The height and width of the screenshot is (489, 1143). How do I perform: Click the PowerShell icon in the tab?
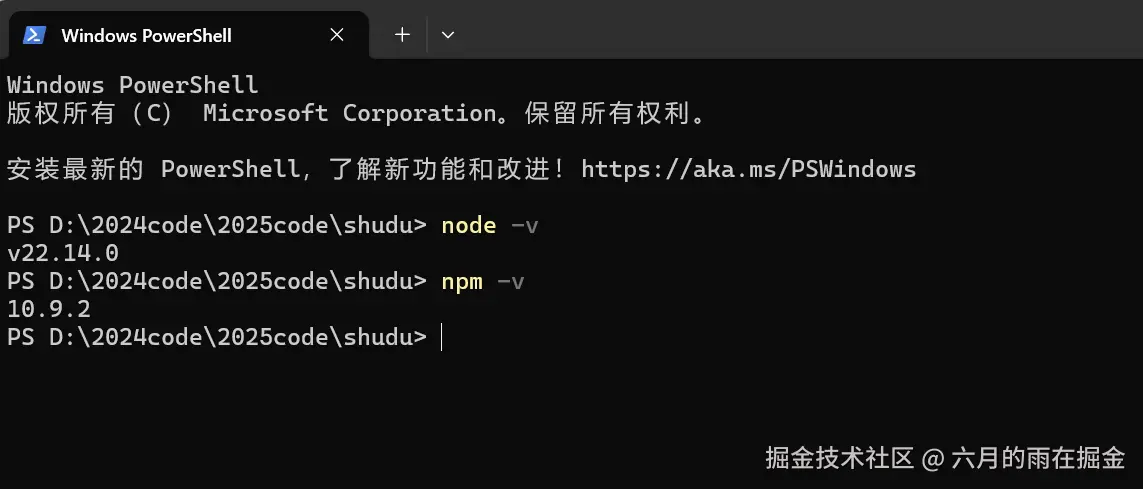(x=35, y=35)
